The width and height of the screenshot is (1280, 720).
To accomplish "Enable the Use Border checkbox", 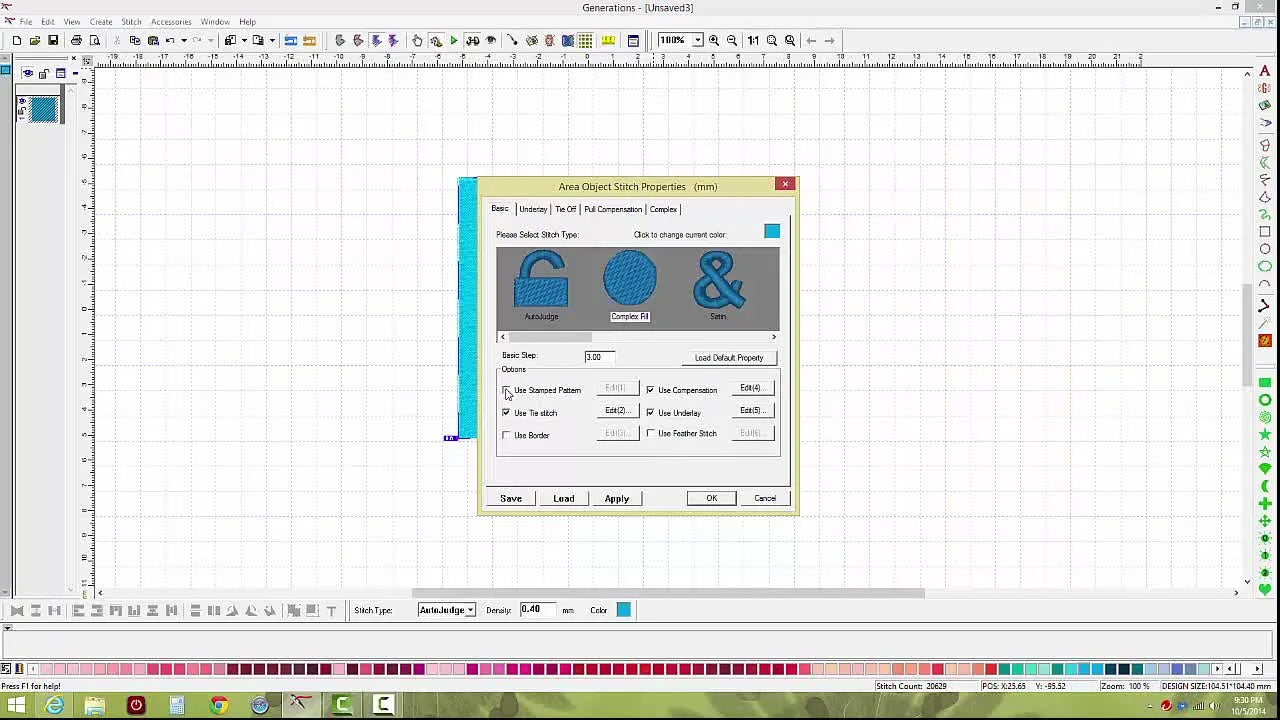I will click(507, 435).
